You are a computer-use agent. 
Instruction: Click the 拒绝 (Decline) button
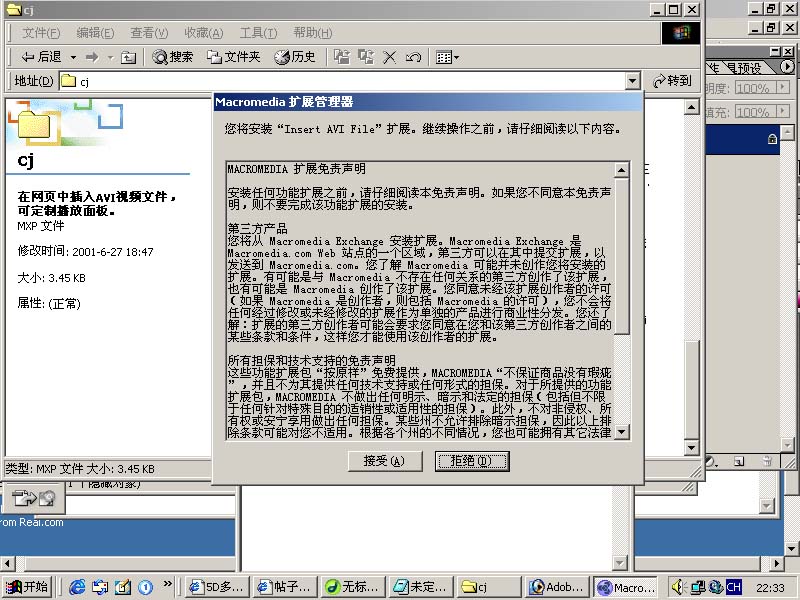472,461
